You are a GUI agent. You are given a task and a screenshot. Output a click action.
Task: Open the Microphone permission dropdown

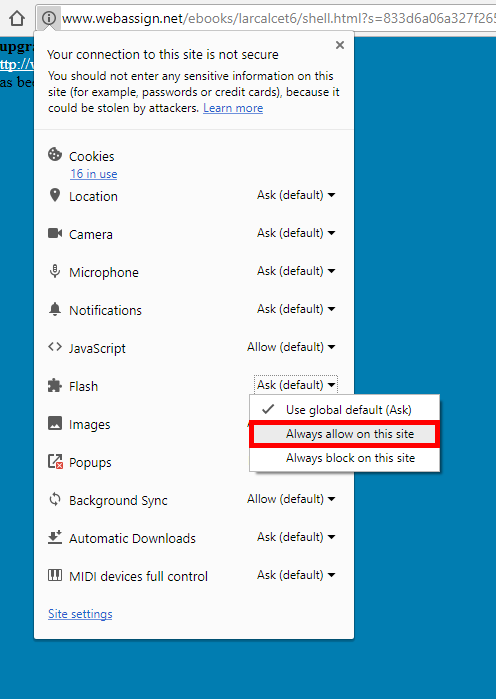coord(296,271)
